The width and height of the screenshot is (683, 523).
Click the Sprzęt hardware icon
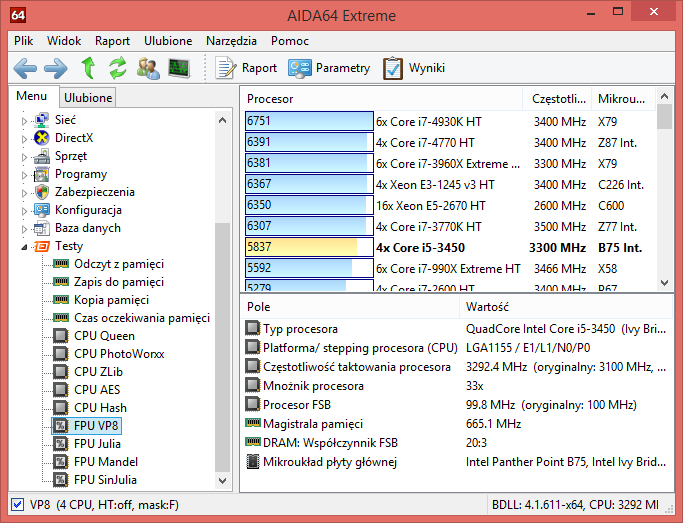[x=42, y=156]
